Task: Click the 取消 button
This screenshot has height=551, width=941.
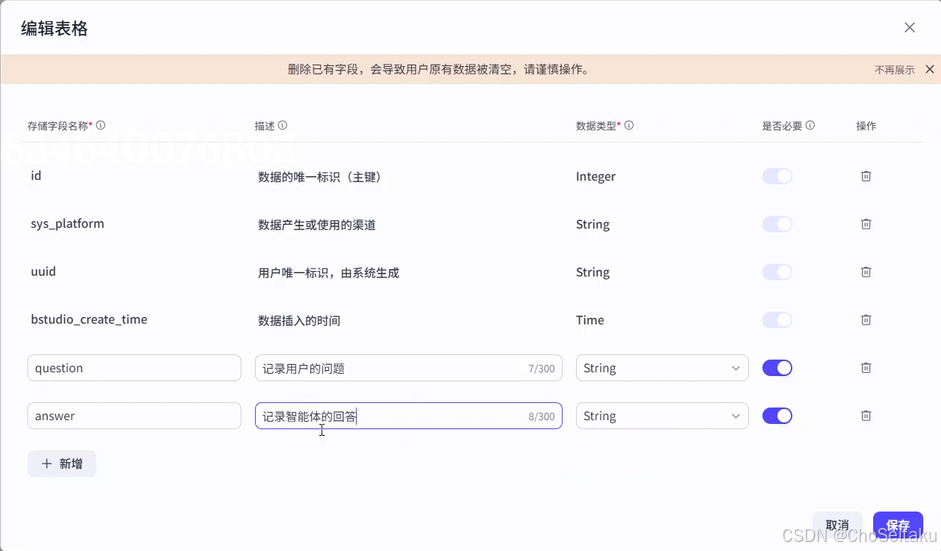Action: 837,525
